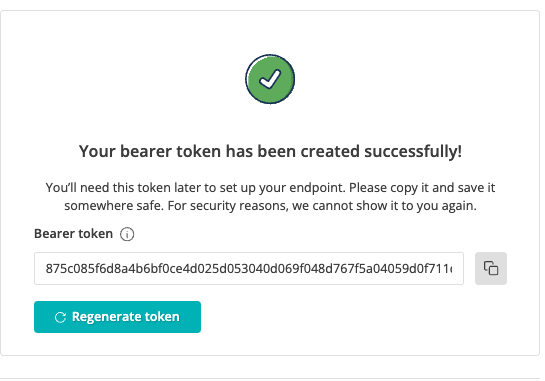Click the bearer token created successfully heading
This screenshot has height=381, width=545.
270,152
